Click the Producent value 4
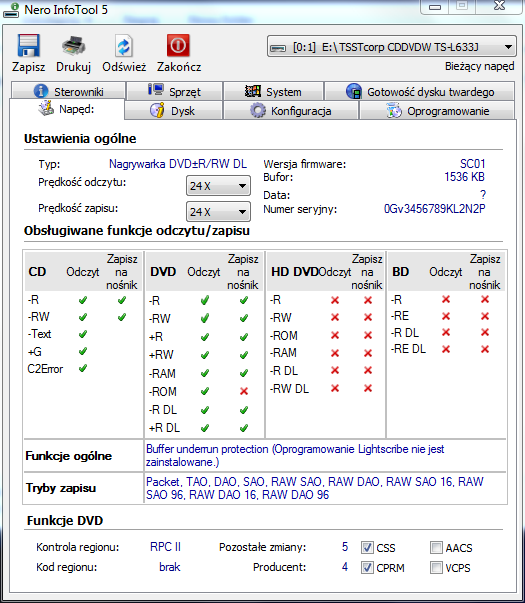Image resolution: width=525 pixels, height=603 pixels. click(x=345, y=567)
